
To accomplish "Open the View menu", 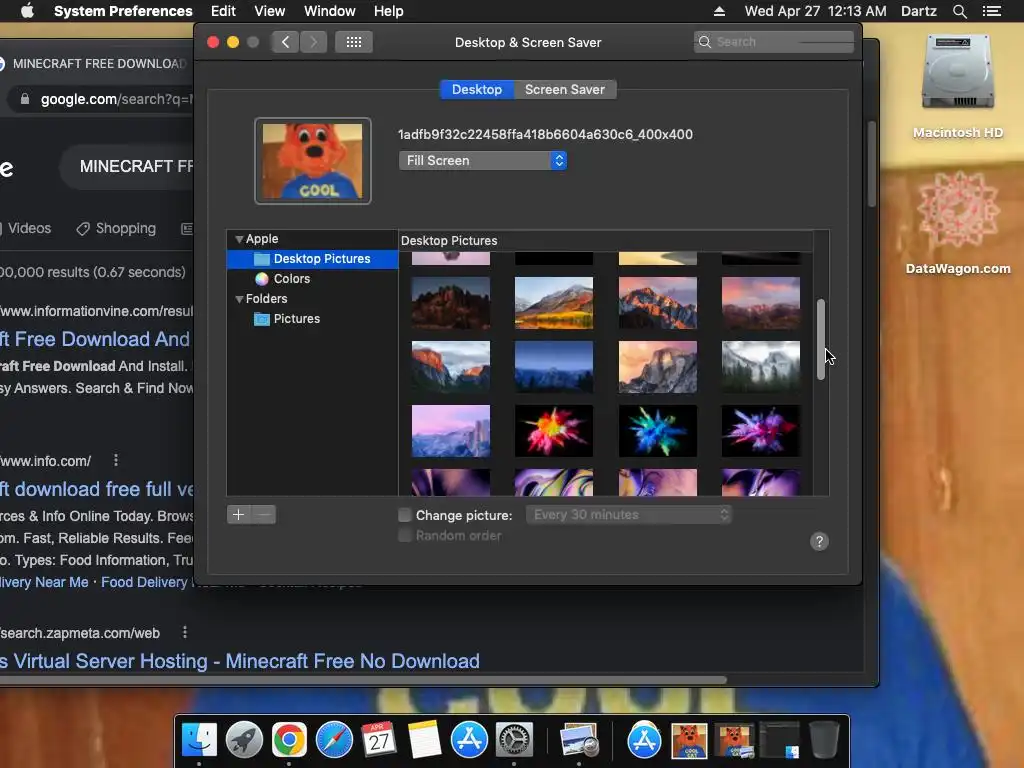I will (x=269, y=11).
